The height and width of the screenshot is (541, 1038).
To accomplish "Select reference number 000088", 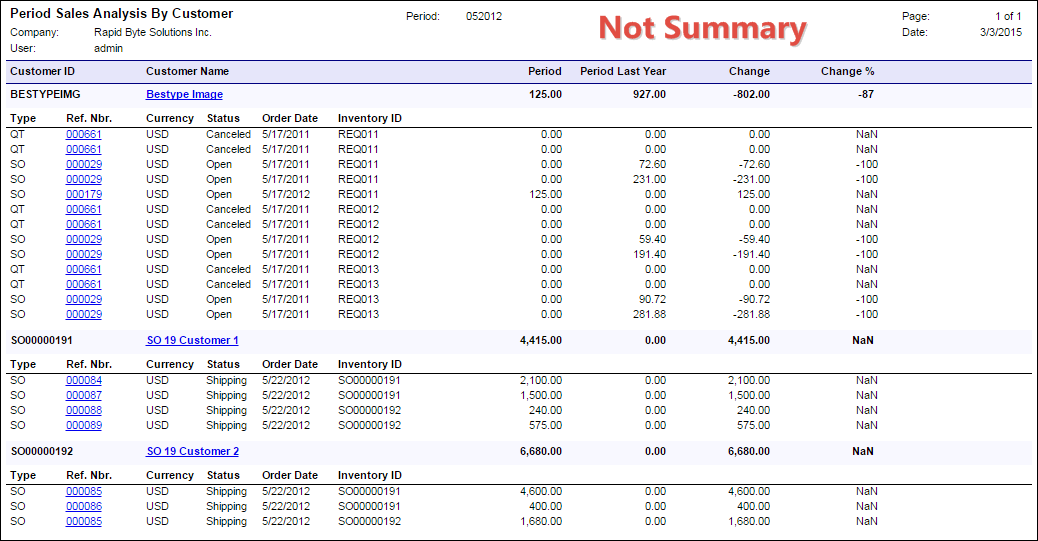I will click(83, 411).
